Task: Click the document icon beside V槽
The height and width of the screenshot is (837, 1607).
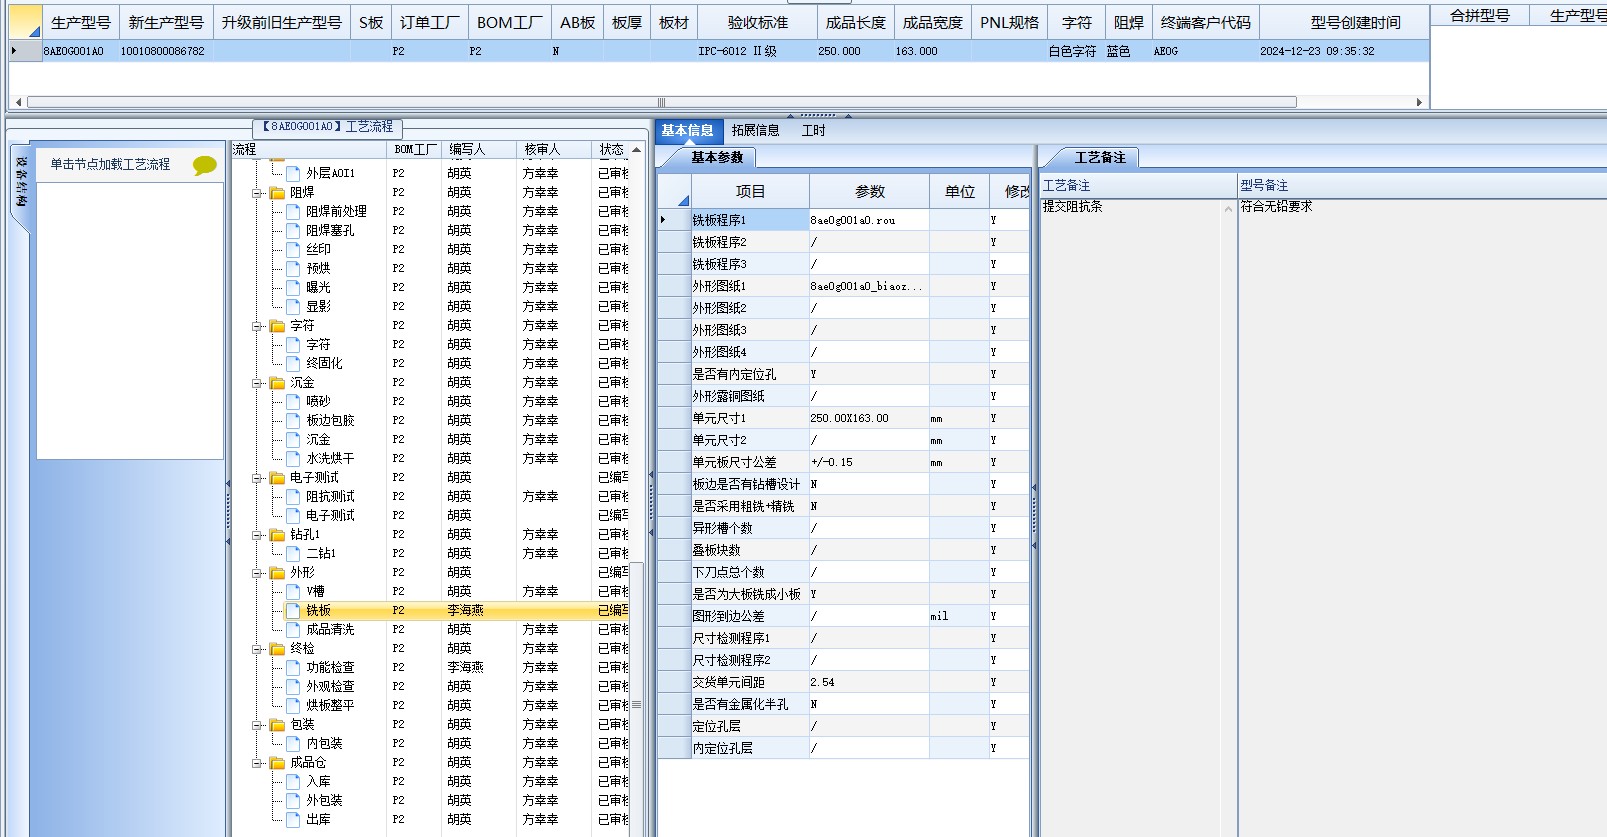Action: coord(293,591)
